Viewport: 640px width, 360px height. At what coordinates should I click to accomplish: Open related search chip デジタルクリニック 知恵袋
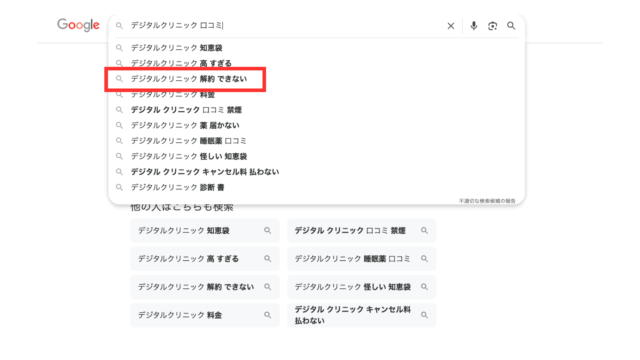205,231
